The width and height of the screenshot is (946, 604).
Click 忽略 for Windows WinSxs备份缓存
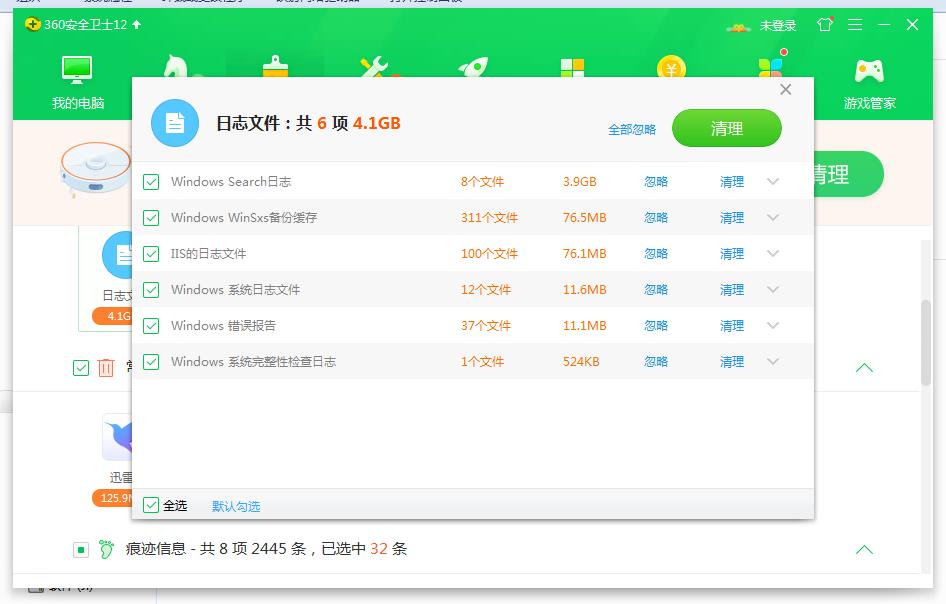tap(656, 218)
